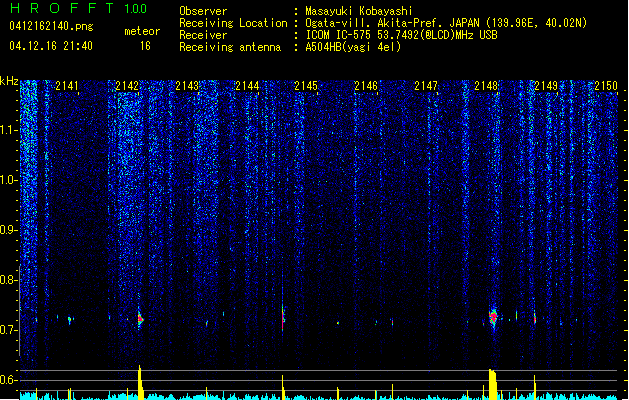Click the 2147 time axis marker
The image size is (629, 400).
(426, 86)
